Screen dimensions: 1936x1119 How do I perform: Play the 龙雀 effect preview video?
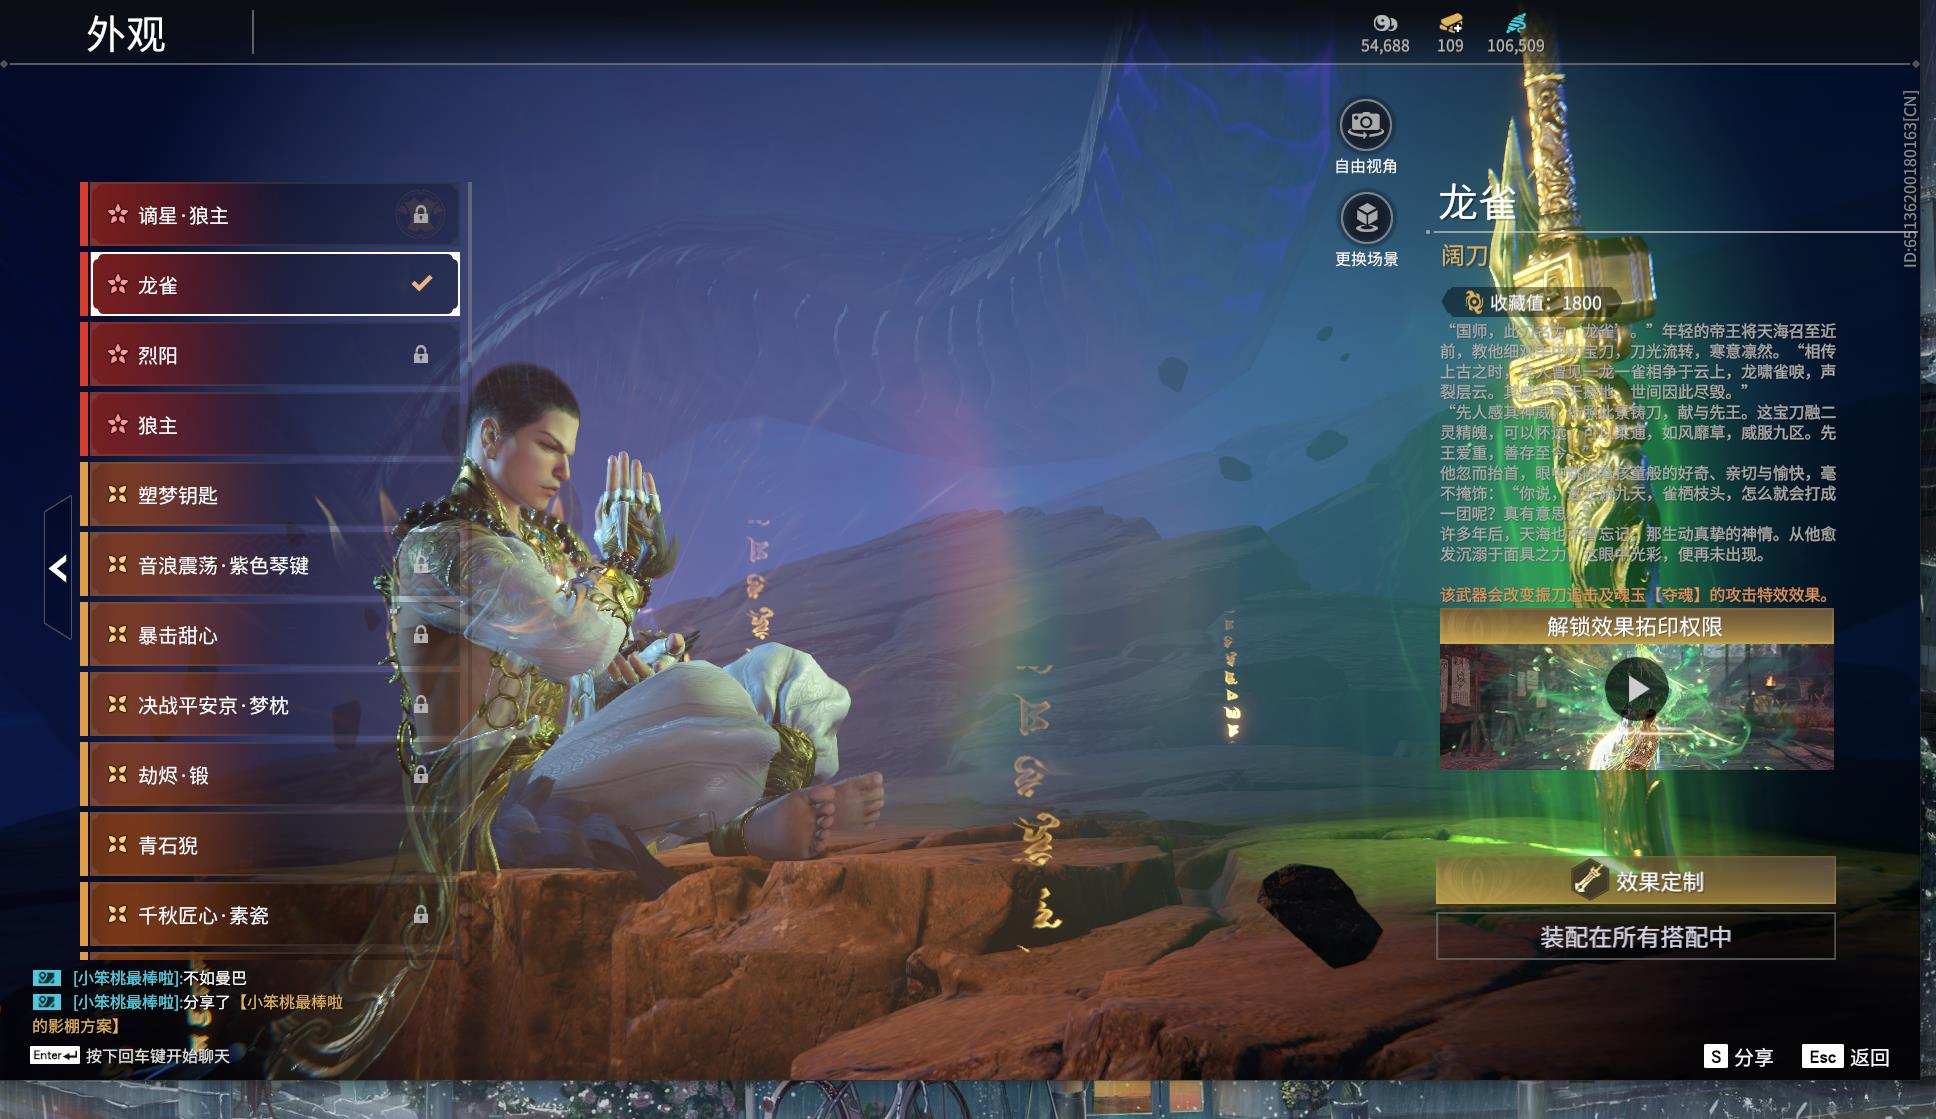coord(1636,689)
